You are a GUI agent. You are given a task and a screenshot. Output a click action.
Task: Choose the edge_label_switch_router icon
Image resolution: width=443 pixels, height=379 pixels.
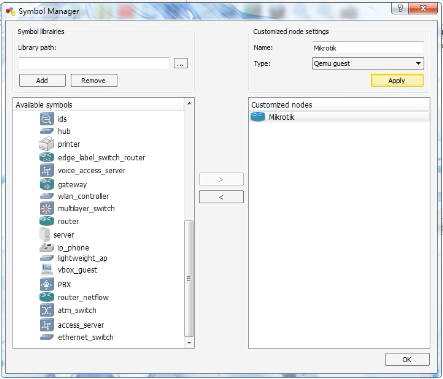point(47,157)
